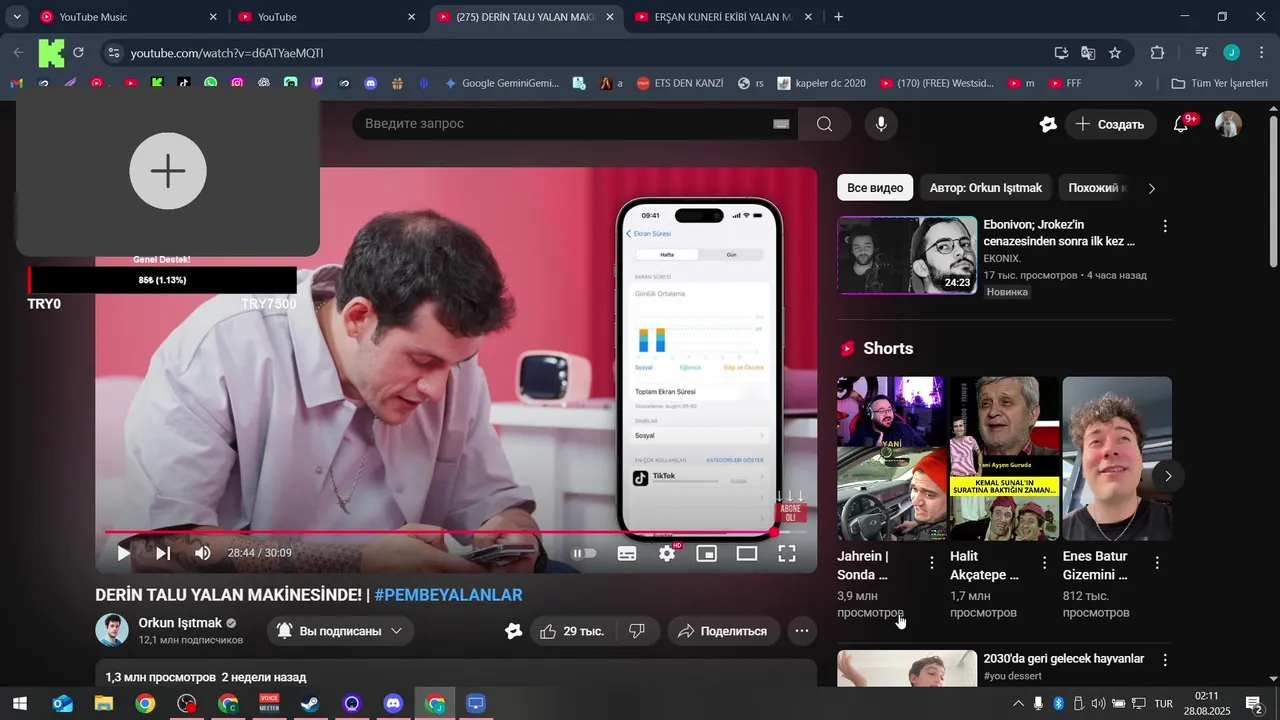Like the video with thumbs up
The height and width of the screenshot is (720, 1280).
(571, 631)
